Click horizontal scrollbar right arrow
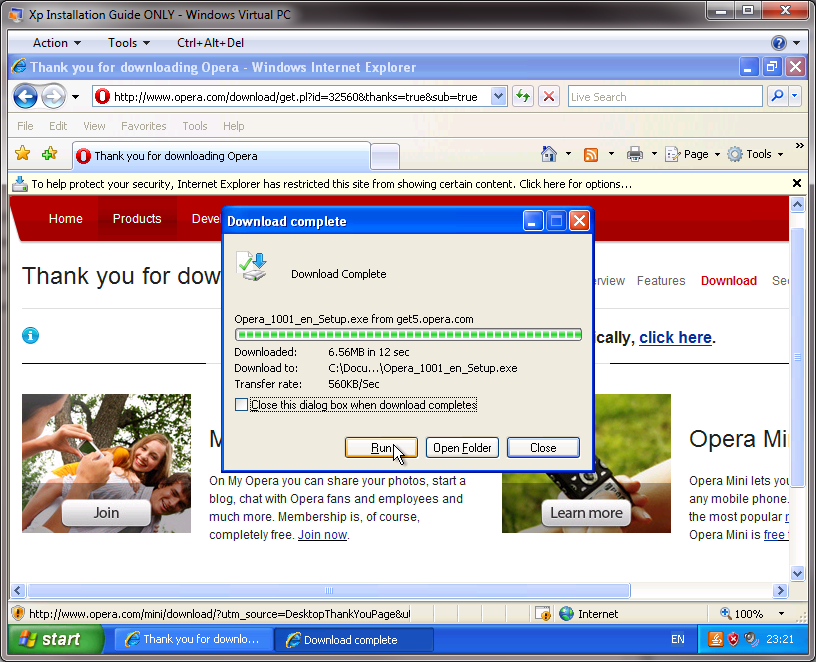 pyautogui.click(x=780, y=590)
